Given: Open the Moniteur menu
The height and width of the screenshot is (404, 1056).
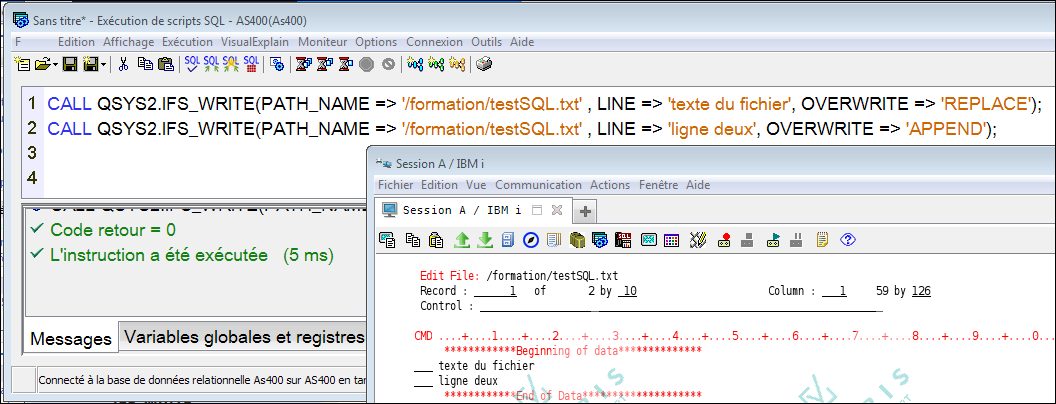Looking at the screenshot, I should click(x=323, y=42).
